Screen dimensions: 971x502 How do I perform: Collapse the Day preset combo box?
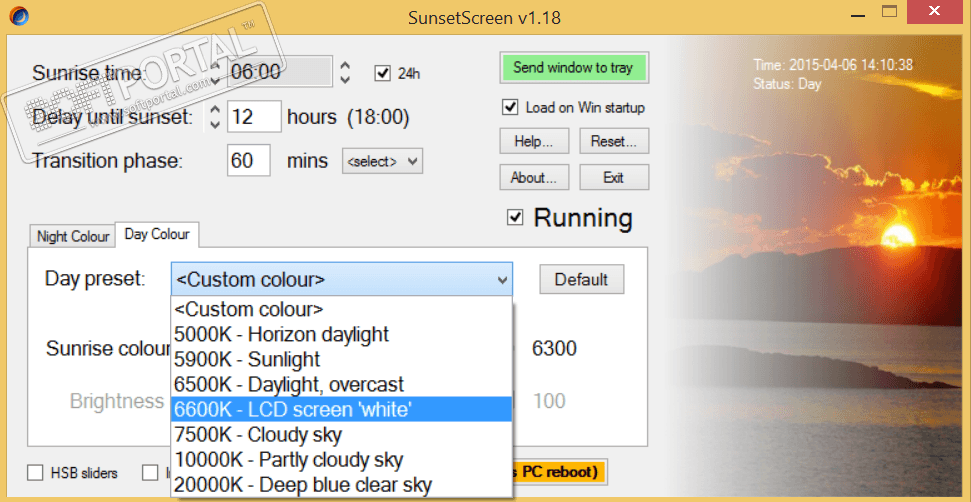pos(502,280)
